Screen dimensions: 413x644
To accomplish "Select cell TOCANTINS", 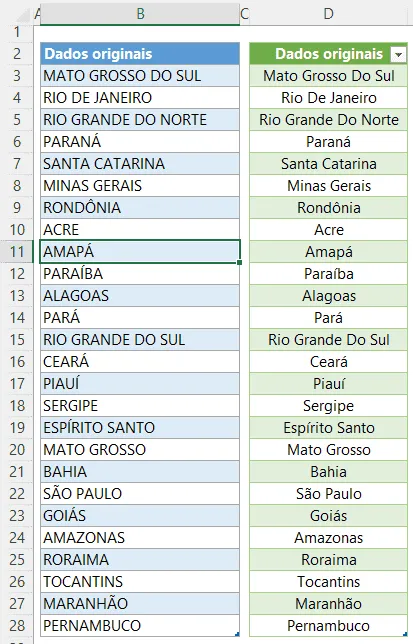I will [140, 582].
